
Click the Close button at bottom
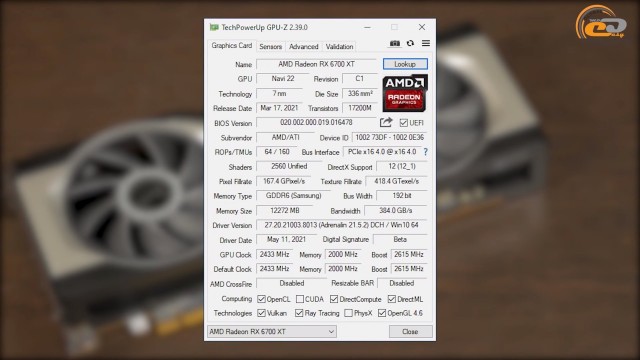[x=410, y=331]
